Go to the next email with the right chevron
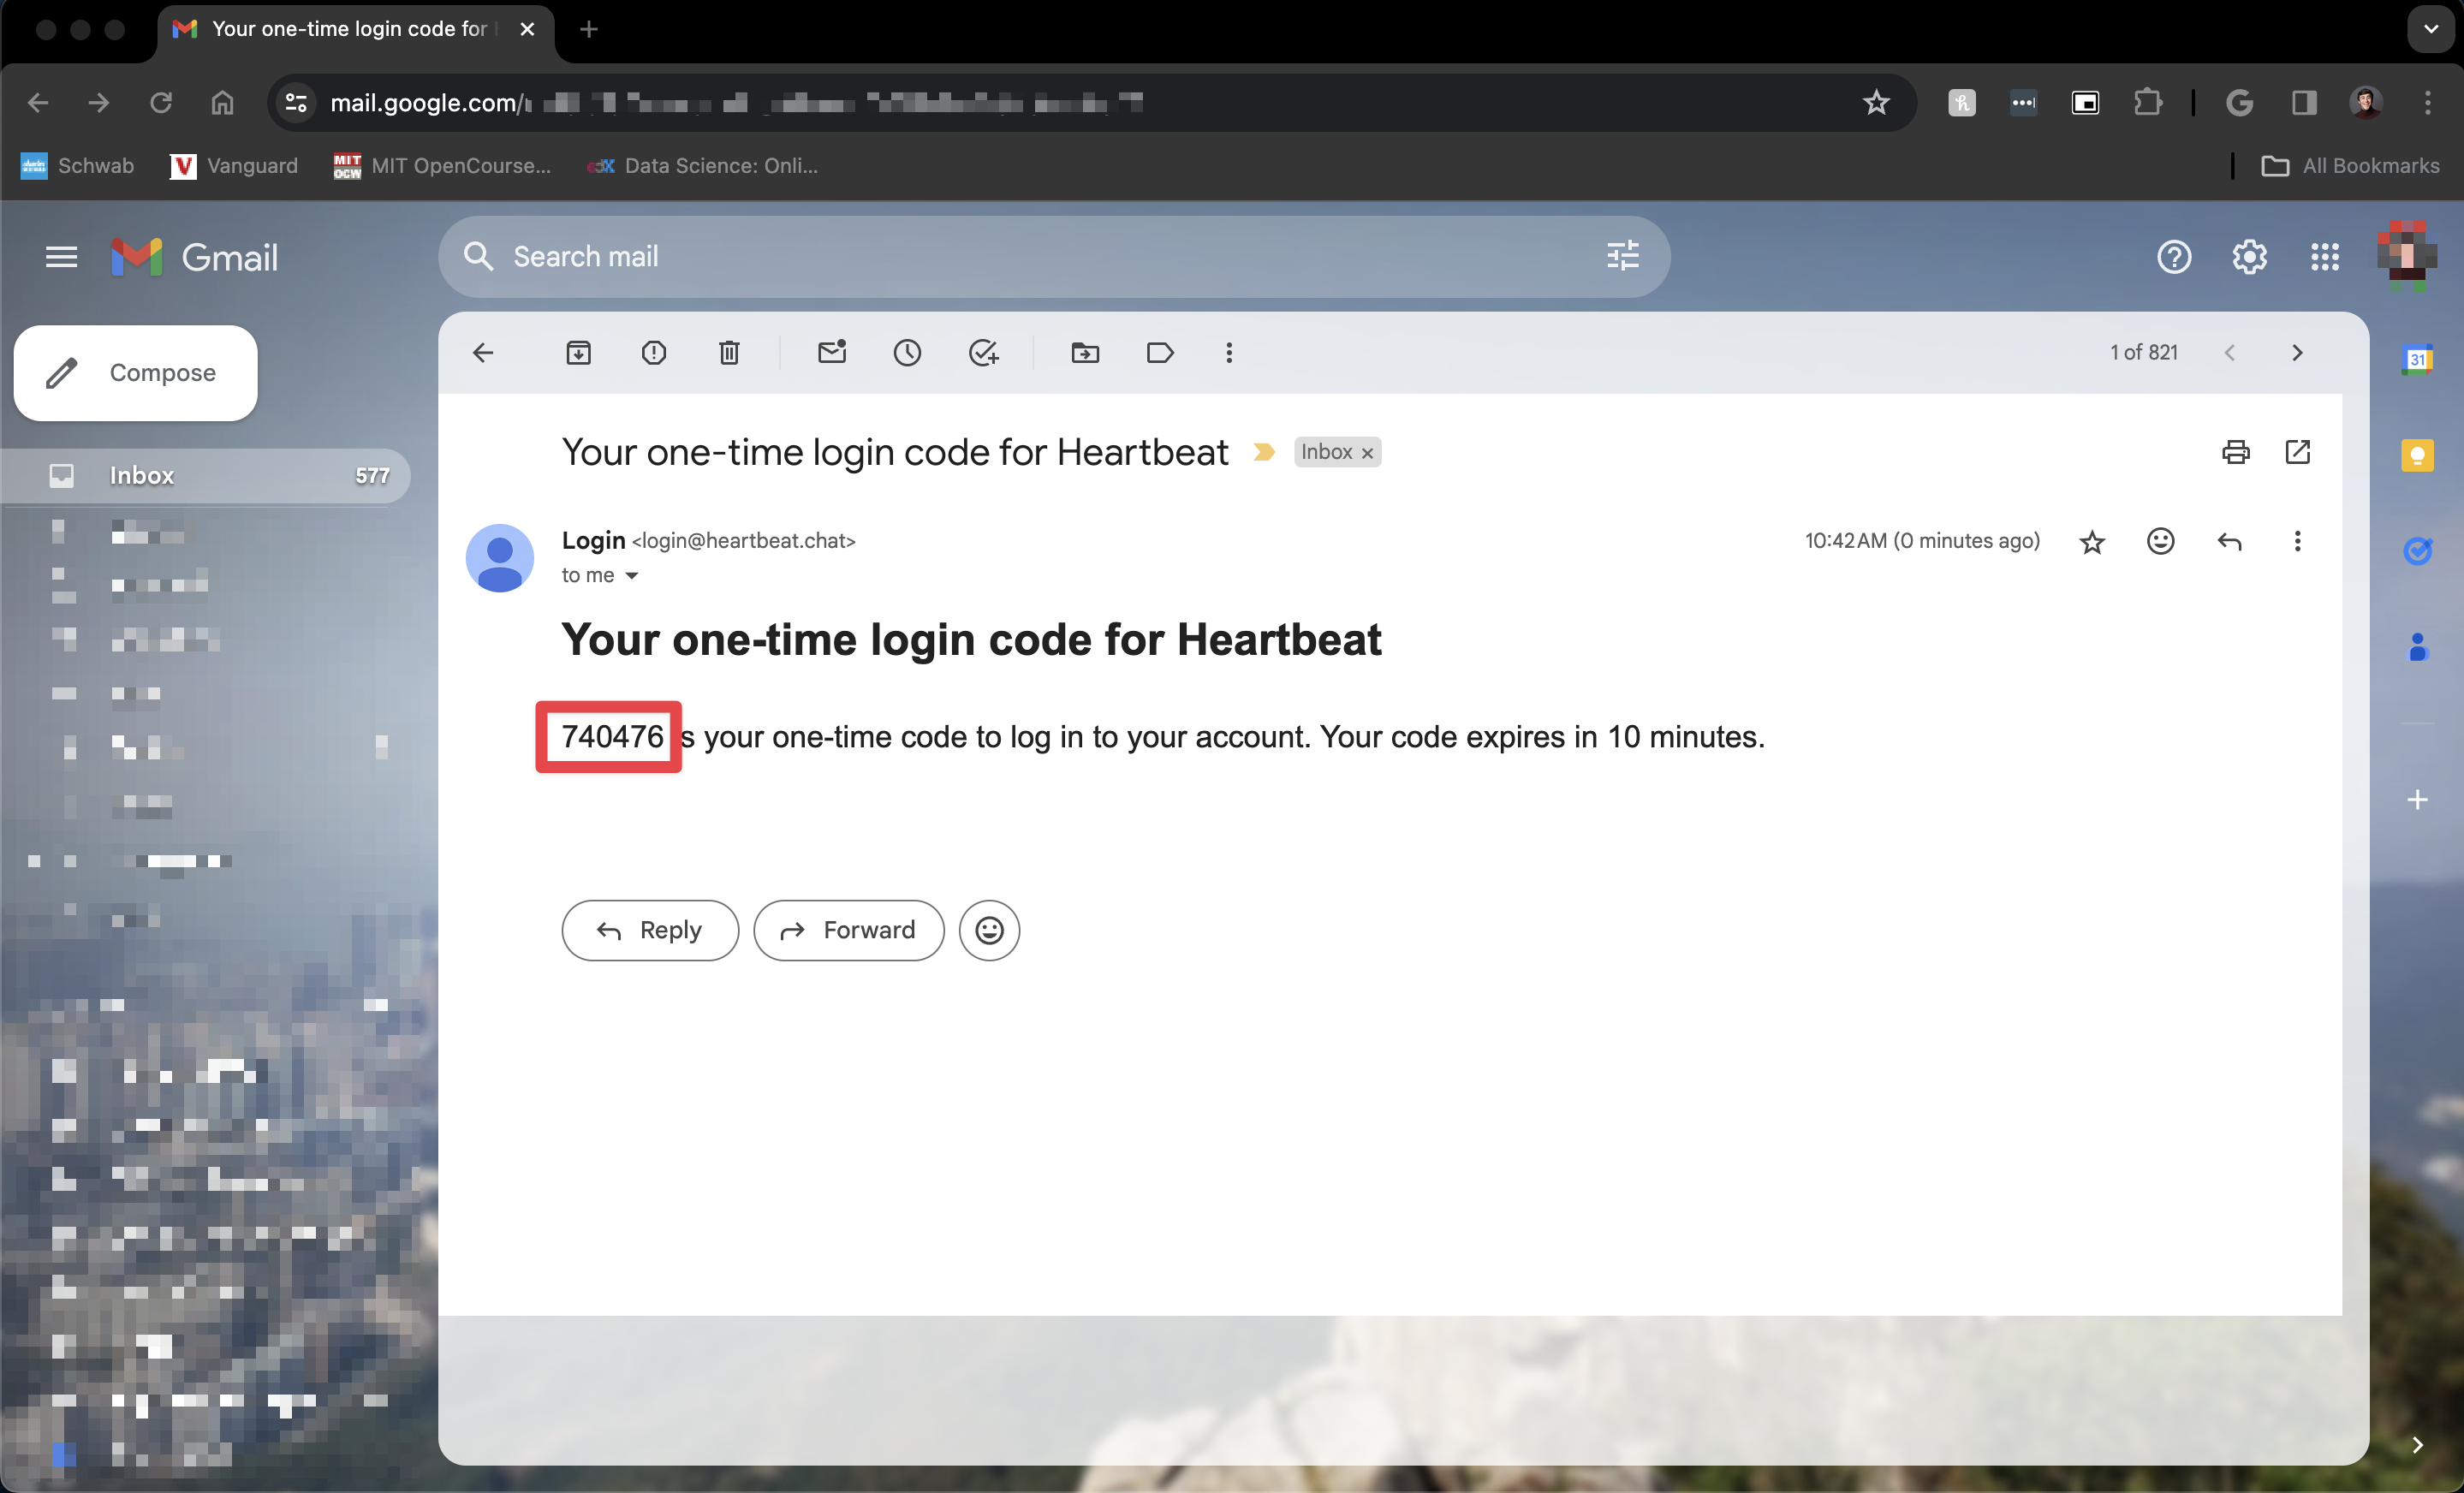Image resolution: width=2464 pixels, height=1493 pixels. tap(2297, 352)
